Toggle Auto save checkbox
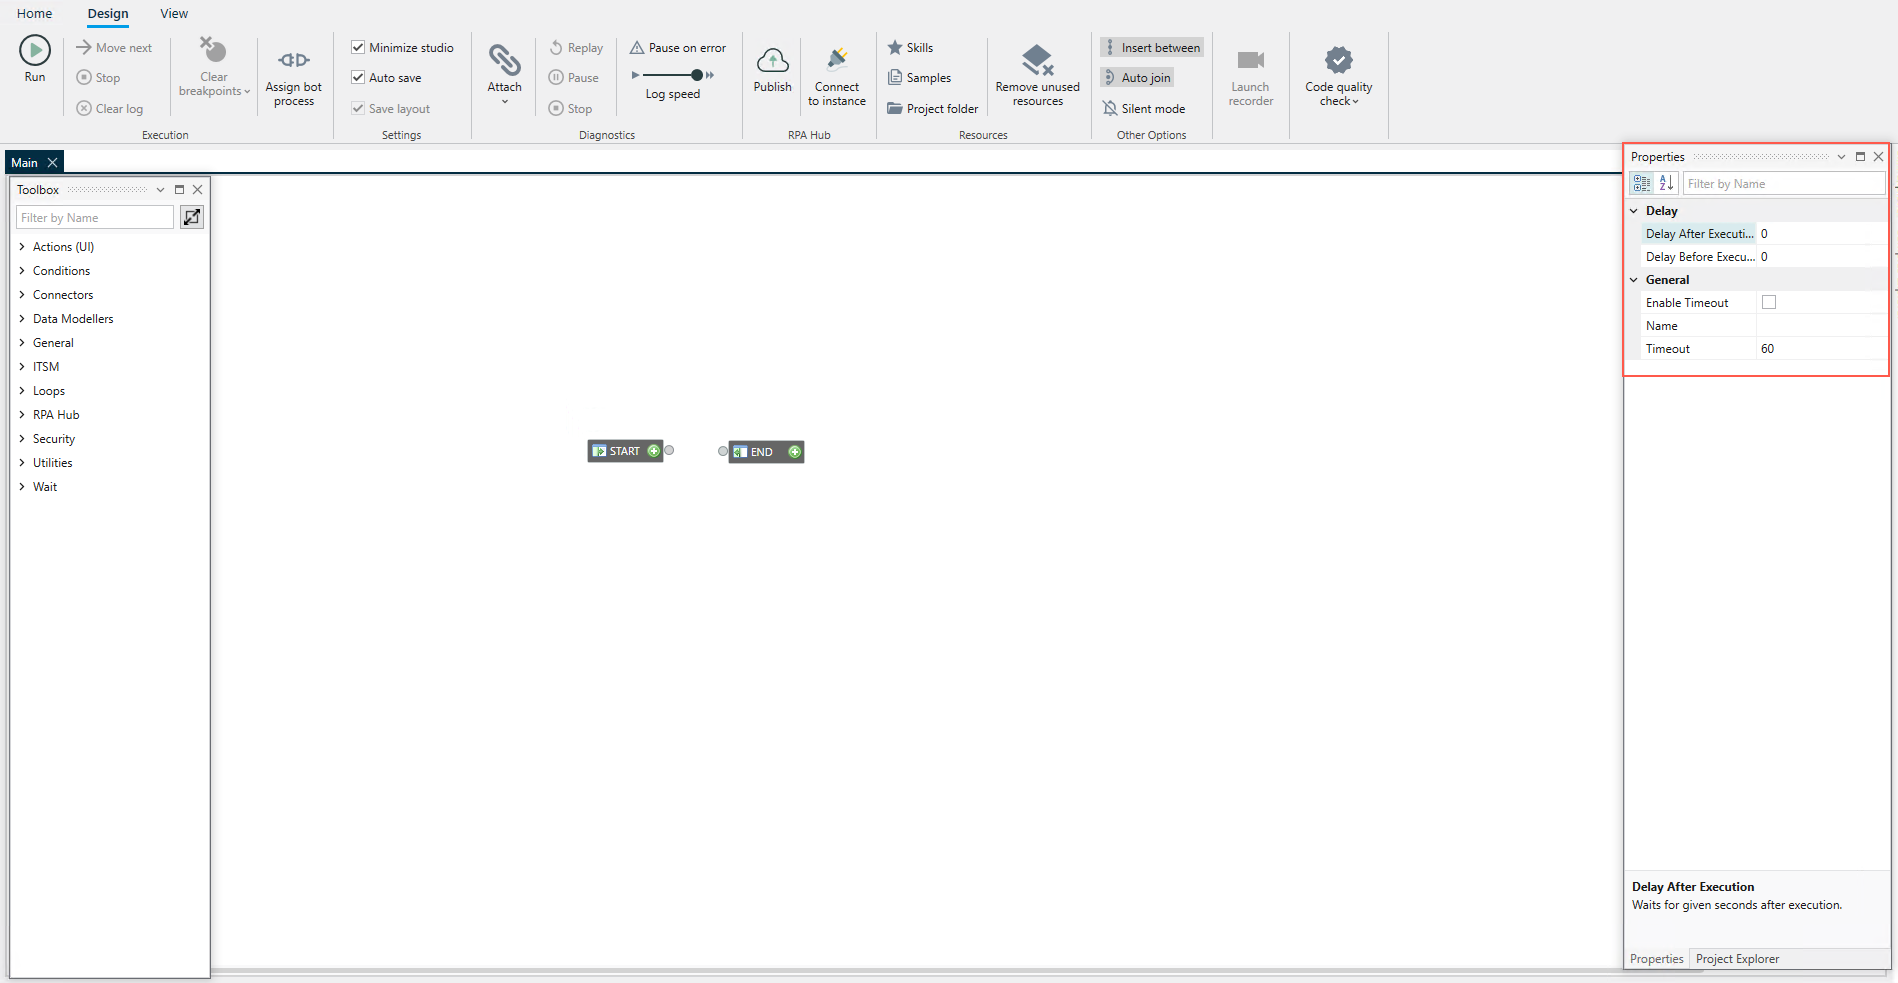Viewport: 1898px width, 983px height. tap(358, 77)
